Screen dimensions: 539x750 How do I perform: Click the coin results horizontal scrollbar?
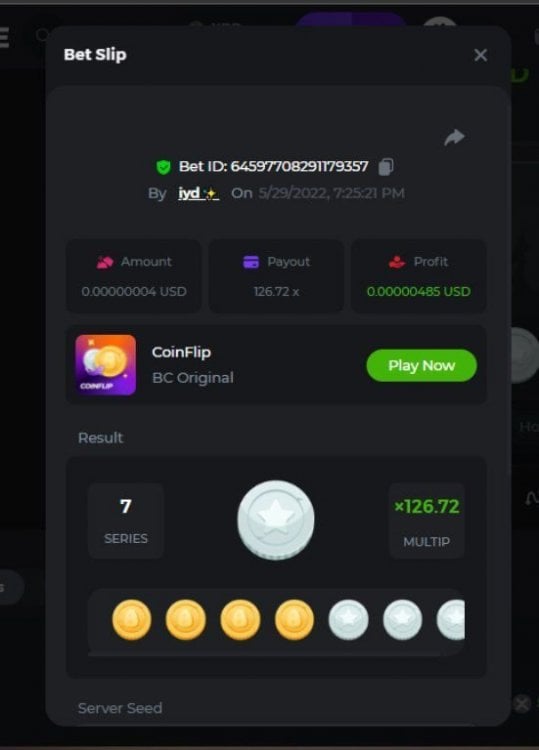tap(264, 654)
